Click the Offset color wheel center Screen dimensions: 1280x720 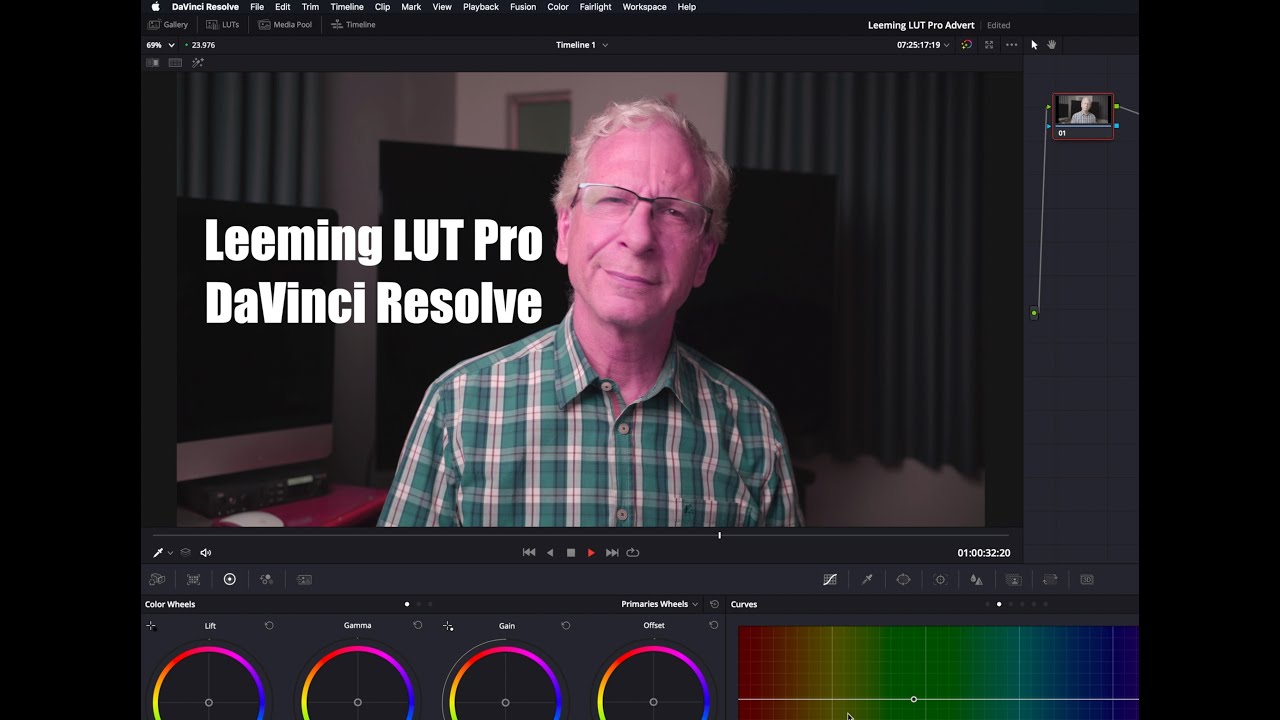653,702
